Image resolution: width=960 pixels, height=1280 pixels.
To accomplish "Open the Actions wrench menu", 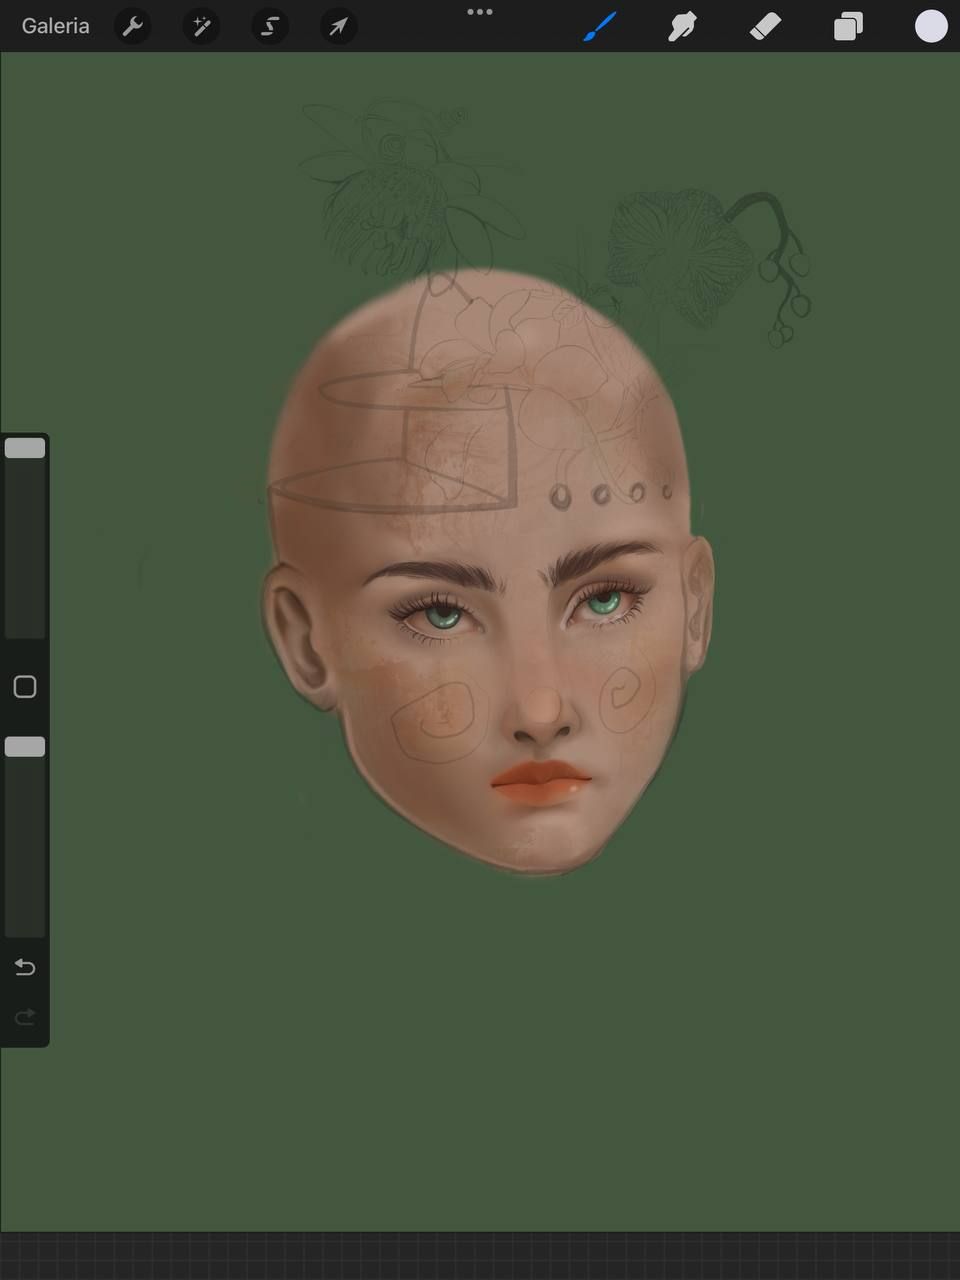I will point(132,26).
